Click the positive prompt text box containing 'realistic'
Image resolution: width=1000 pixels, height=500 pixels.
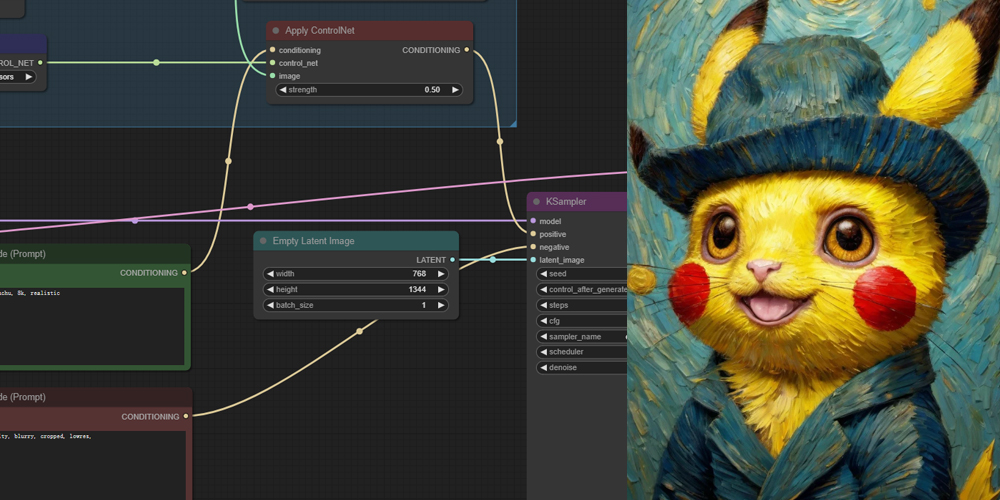(92, 326)
